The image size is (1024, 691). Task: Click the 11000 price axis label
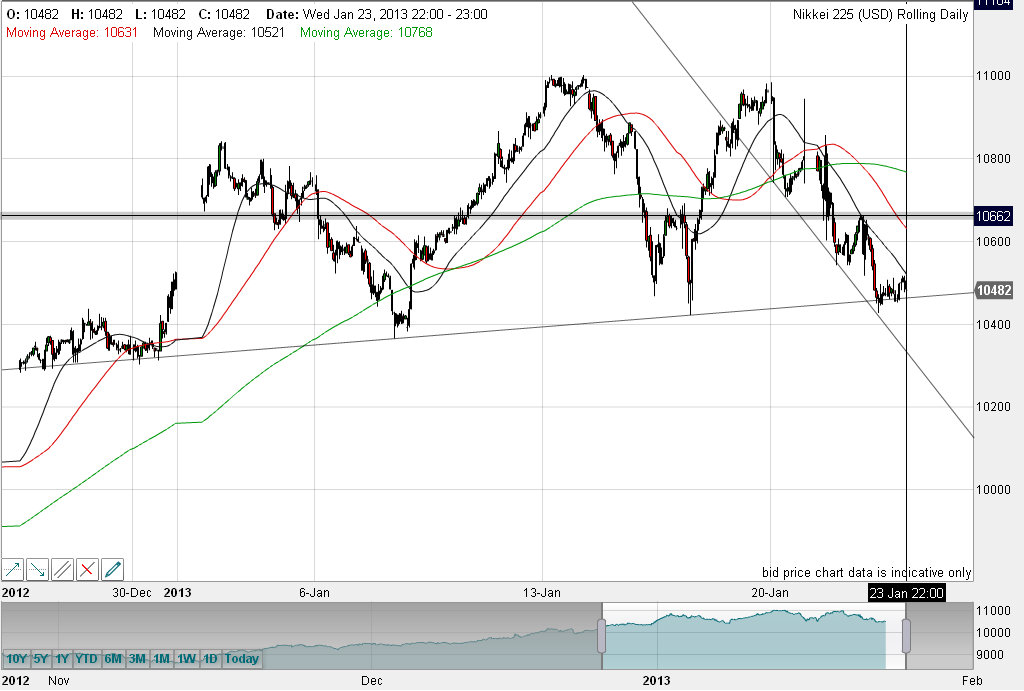pyautogui.click(x=993, y=76)
